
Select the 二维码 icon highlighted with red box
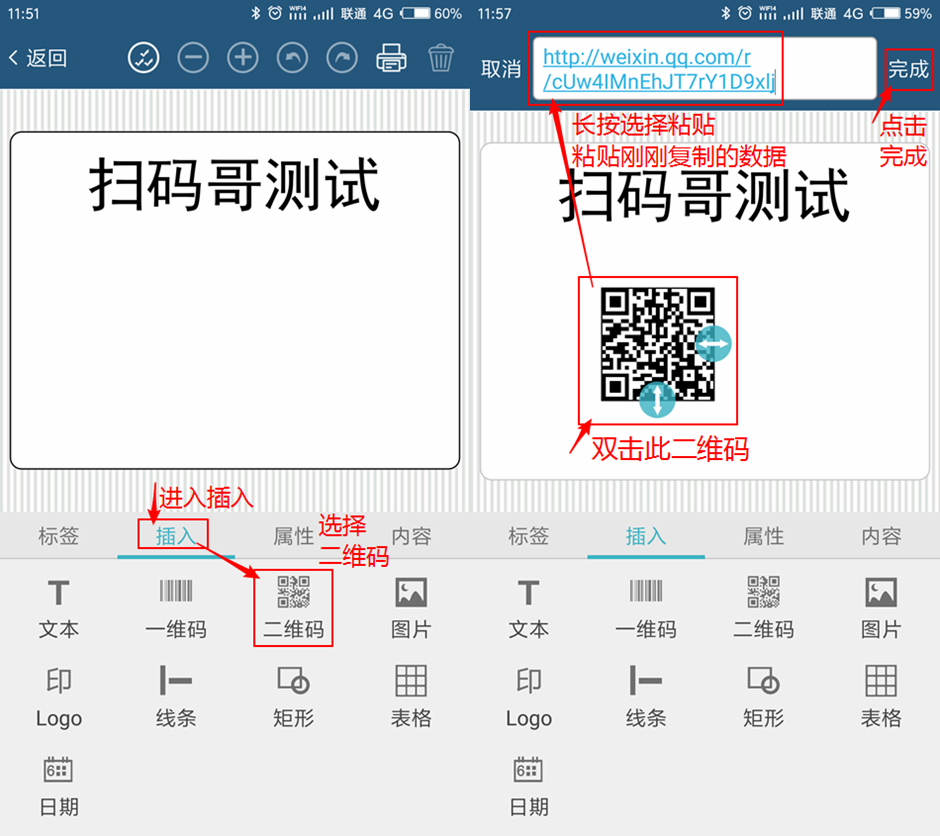tap(293, 606)
